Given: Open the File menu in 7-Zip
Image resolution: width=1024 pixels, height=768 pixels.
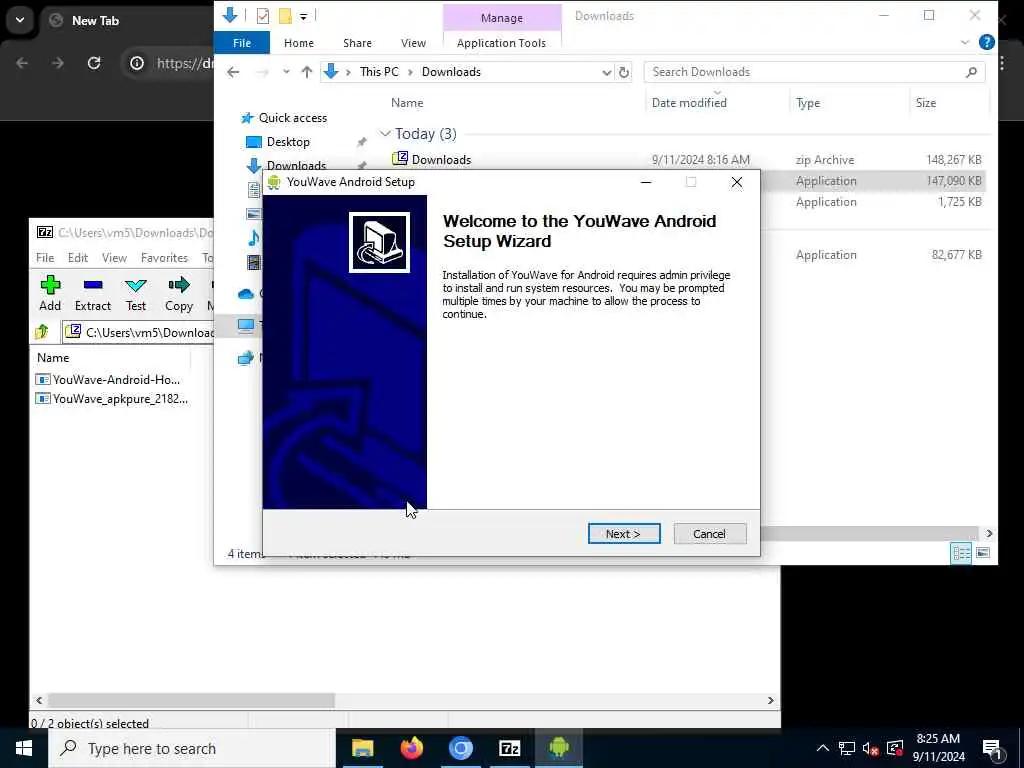Looking at the screenshot, I should point(45,257).
